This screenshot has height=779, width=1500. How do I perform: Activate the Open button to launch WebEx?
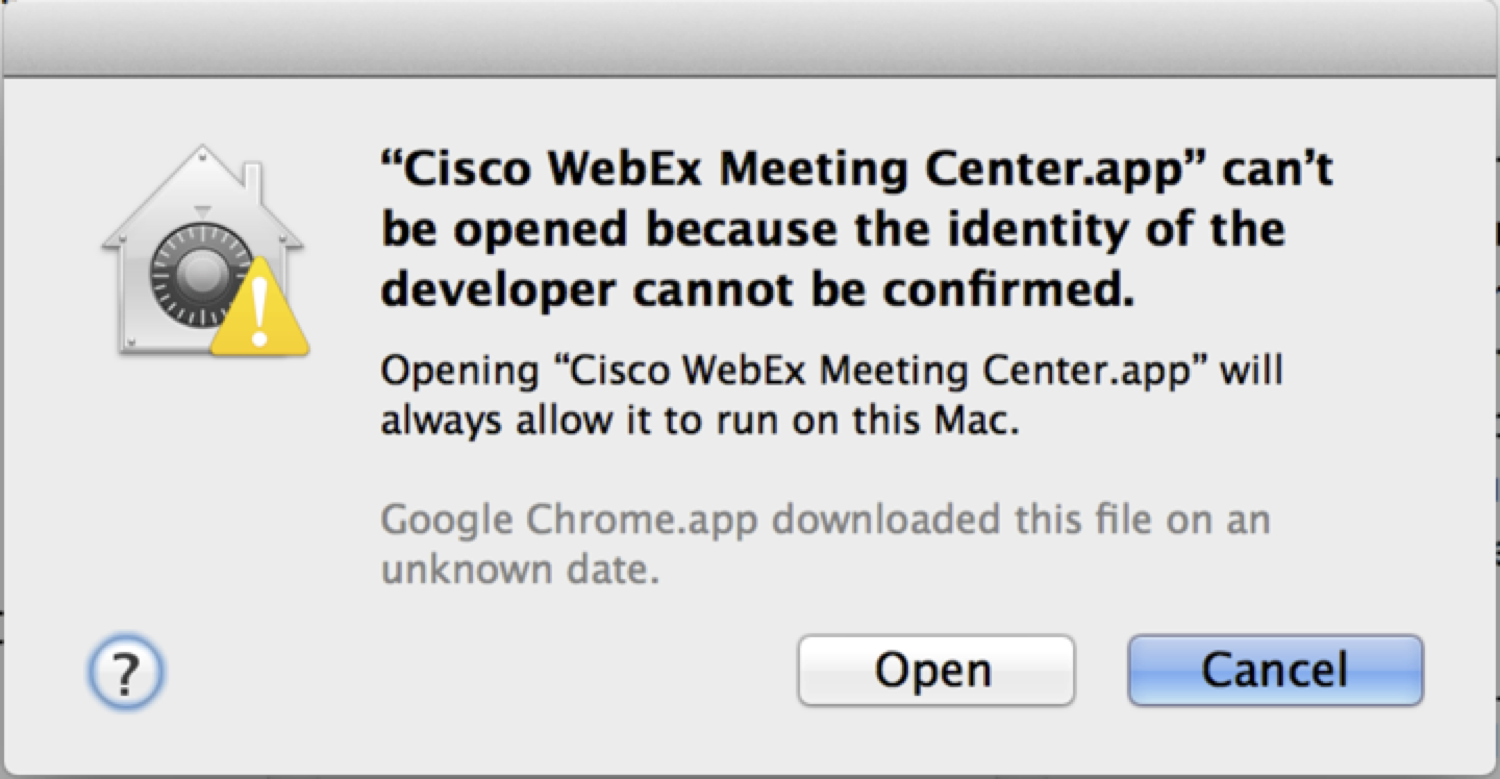[x=933, y=670]
